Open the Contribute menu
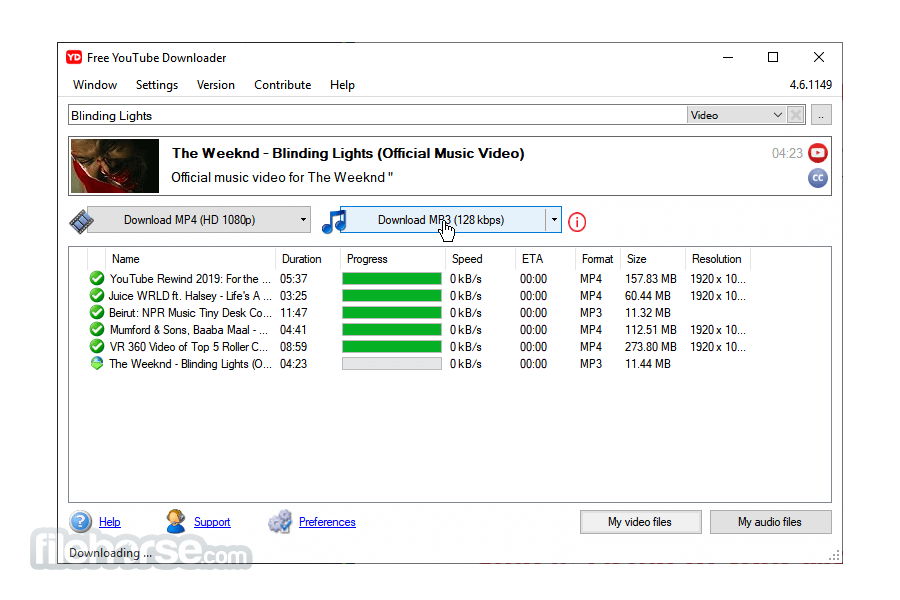The width and height of the screenshot is (900, 600). point(282,85)
